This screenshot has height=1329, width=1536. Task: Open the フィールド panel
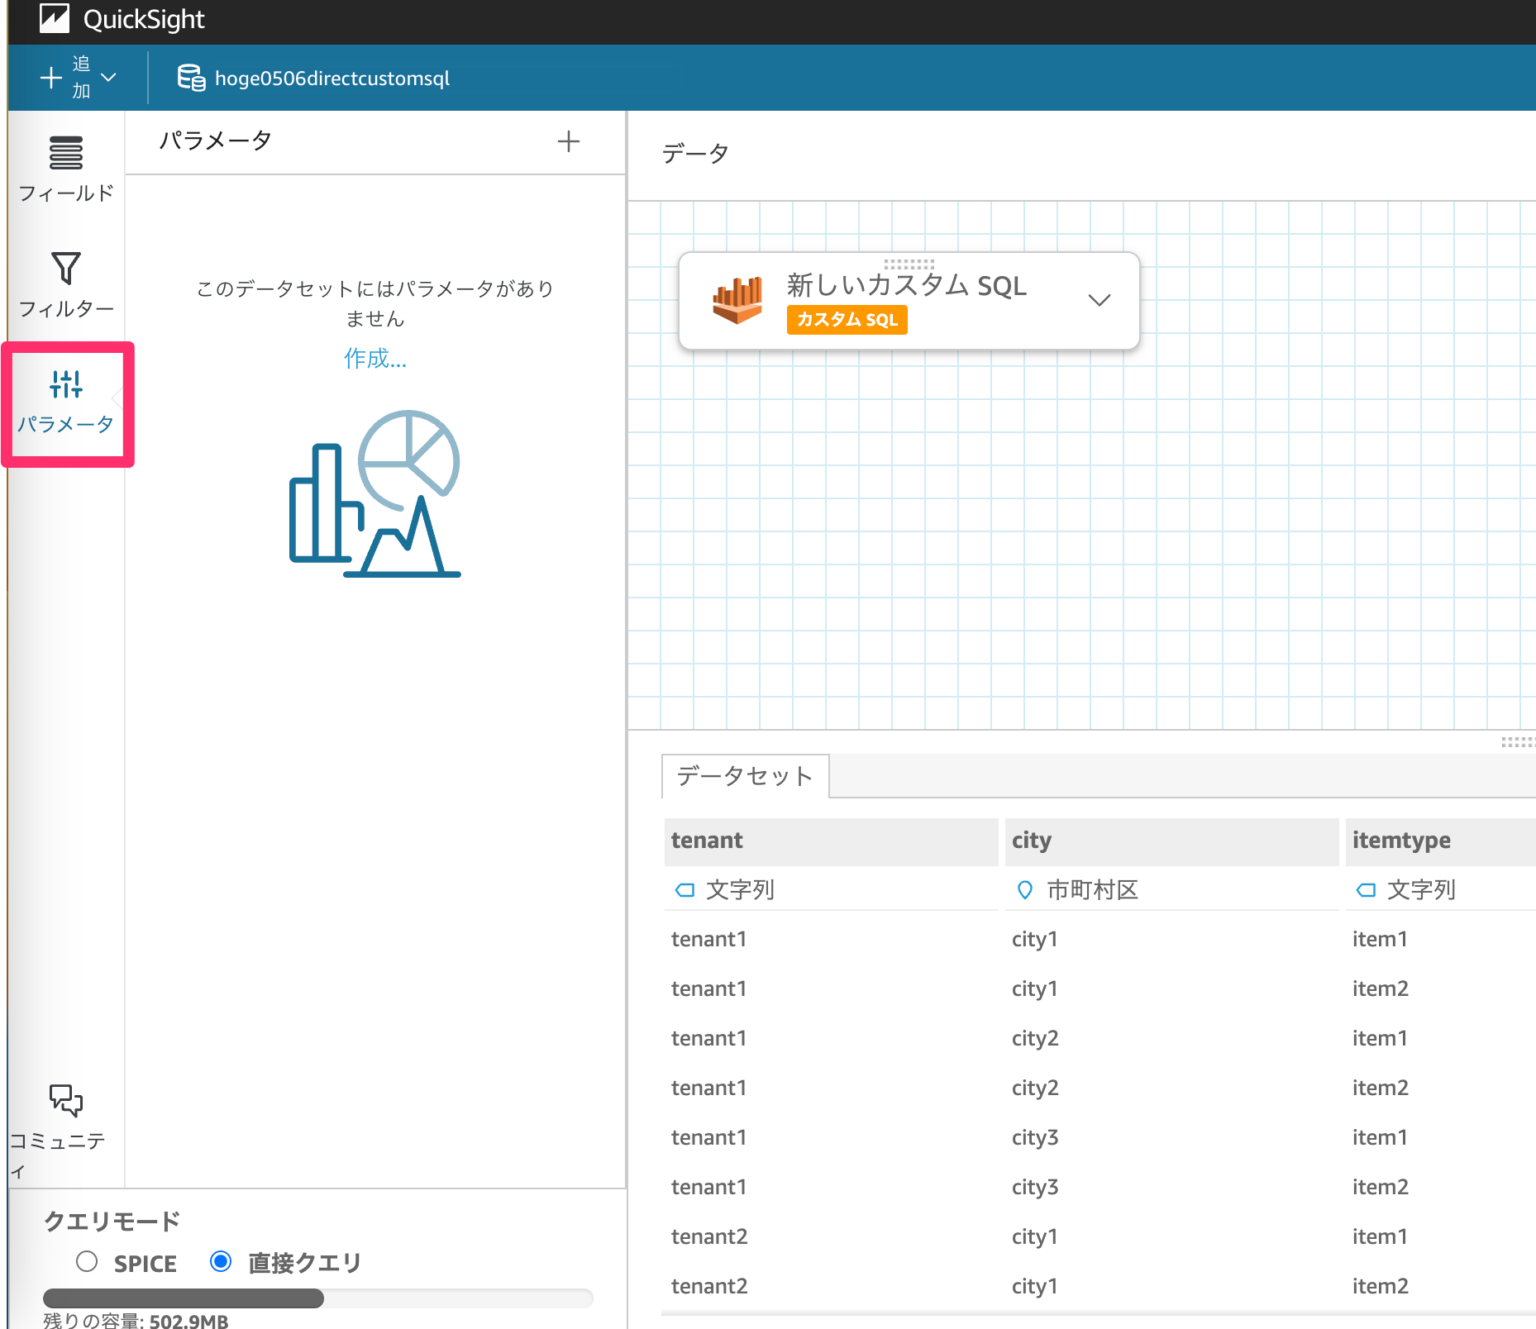coord(66,170)
